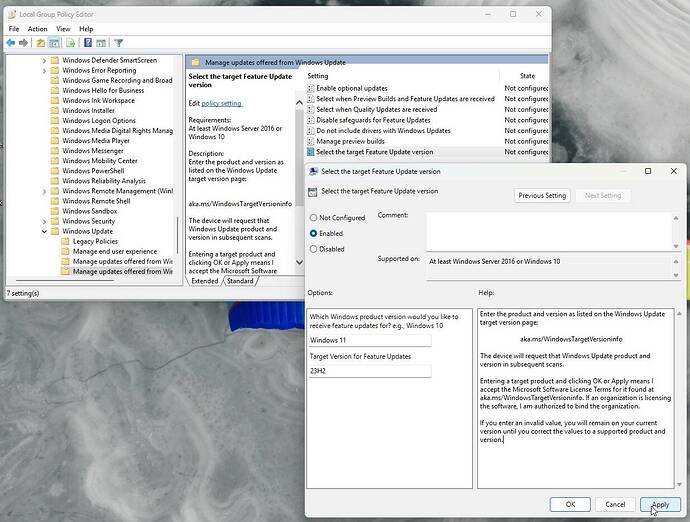690x522 pixels.
Task: Click inside the Comment text box
Action: (x=549, y=231)
